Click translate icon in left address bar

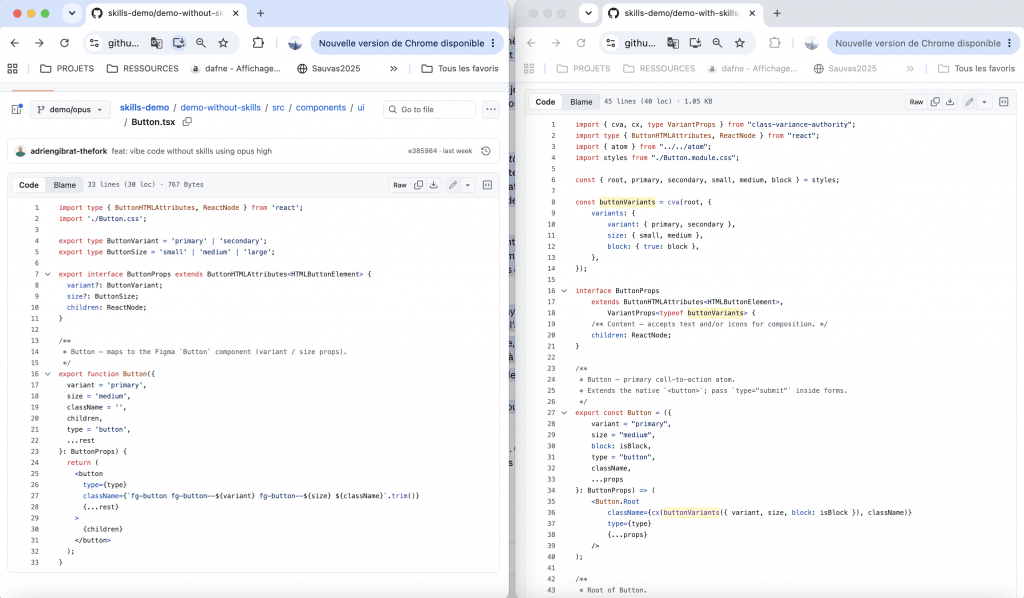[156, 43]
